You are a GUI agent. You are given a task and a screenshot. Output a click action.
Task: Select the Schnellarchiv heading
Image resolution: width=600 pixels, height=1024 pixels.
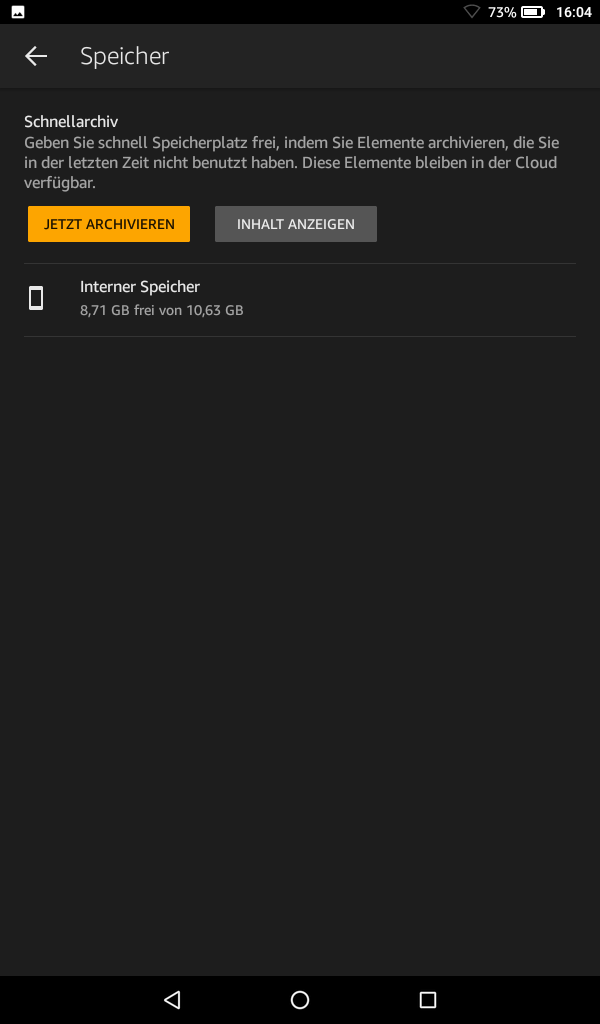click(71, 121)
